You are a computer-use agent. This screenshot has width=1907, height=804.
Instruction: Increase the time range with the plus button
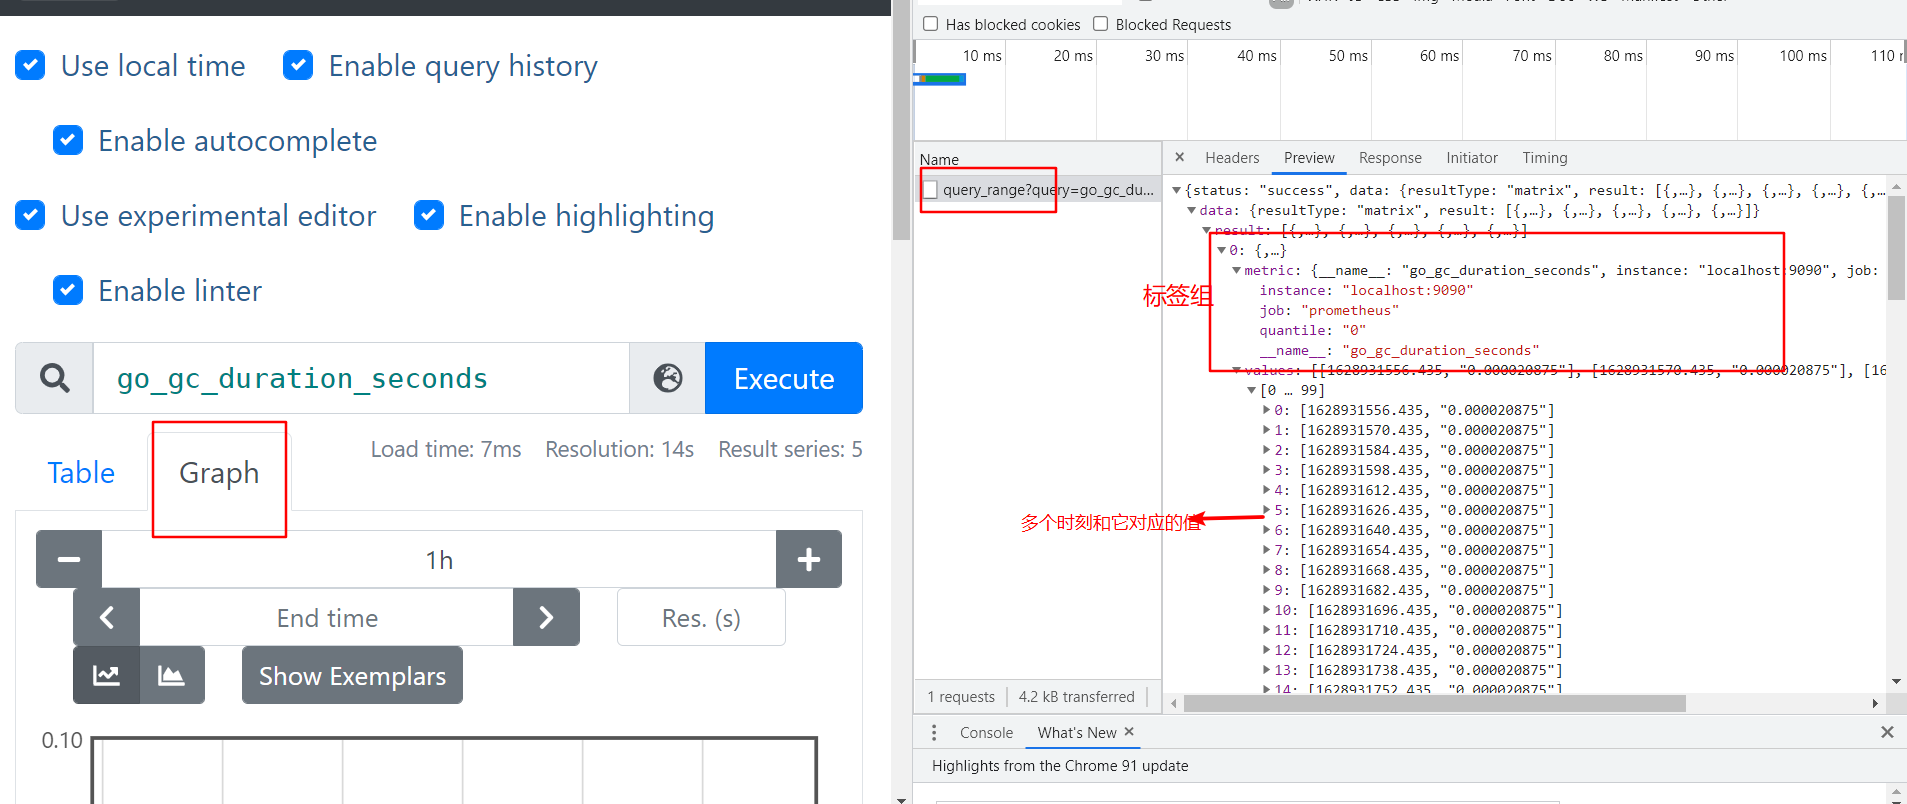(x=809, y=559)
